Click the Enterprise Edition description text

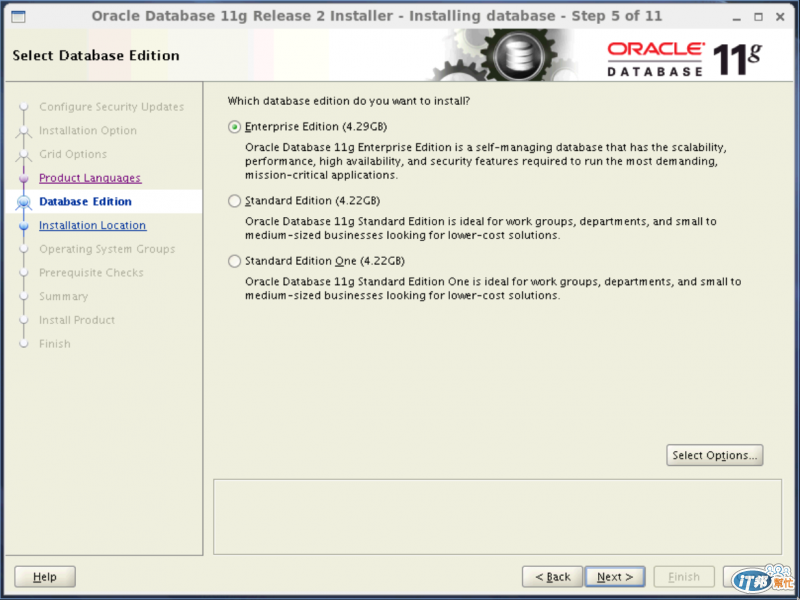486,161
